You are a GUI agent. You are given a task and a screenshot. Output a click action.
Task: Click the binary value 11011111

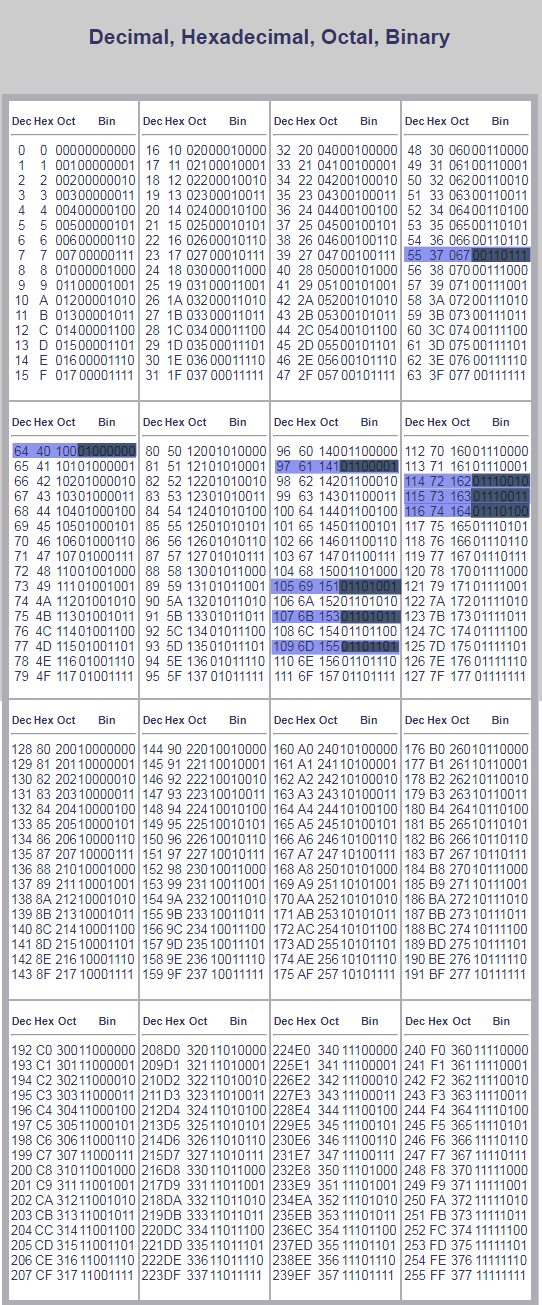coord(238,1275)
